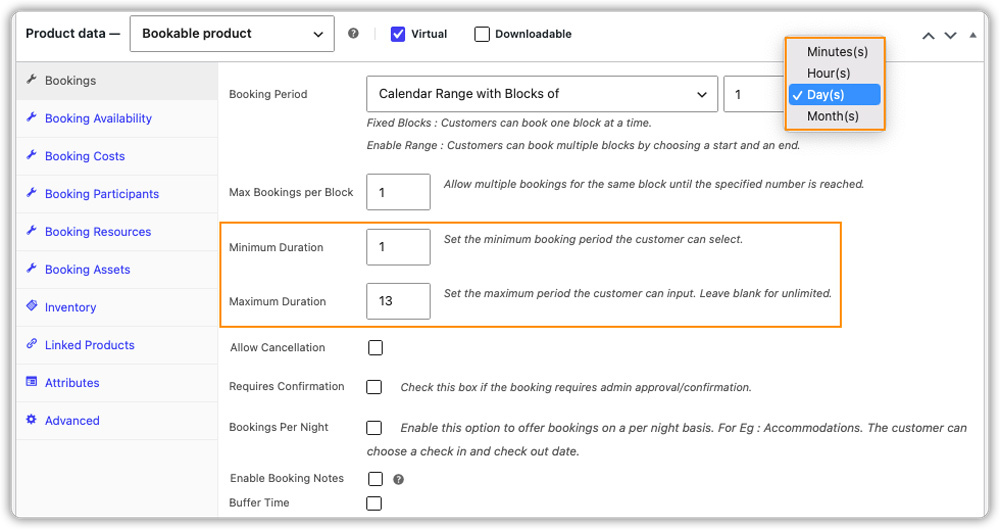Viewport: 1000px width, 530px height.
Task: Open the Booking Participants tab
Action: tap(117, 194)
